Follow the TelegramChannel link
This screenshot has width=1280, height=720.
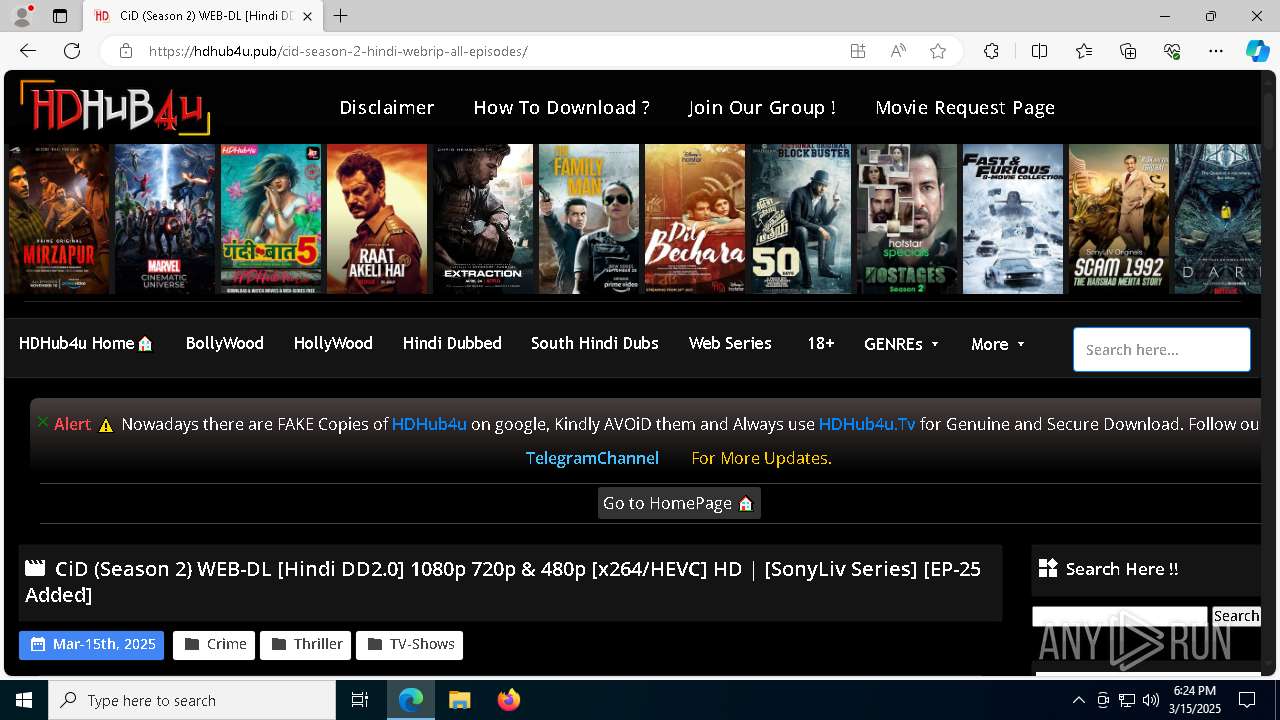[592, 458]
